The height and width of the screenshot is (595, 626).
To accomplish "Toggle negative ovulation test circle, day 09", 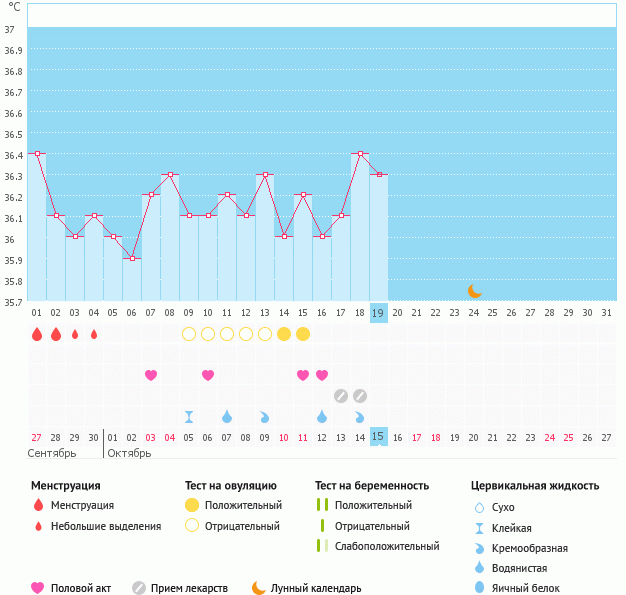I will 189,334.
